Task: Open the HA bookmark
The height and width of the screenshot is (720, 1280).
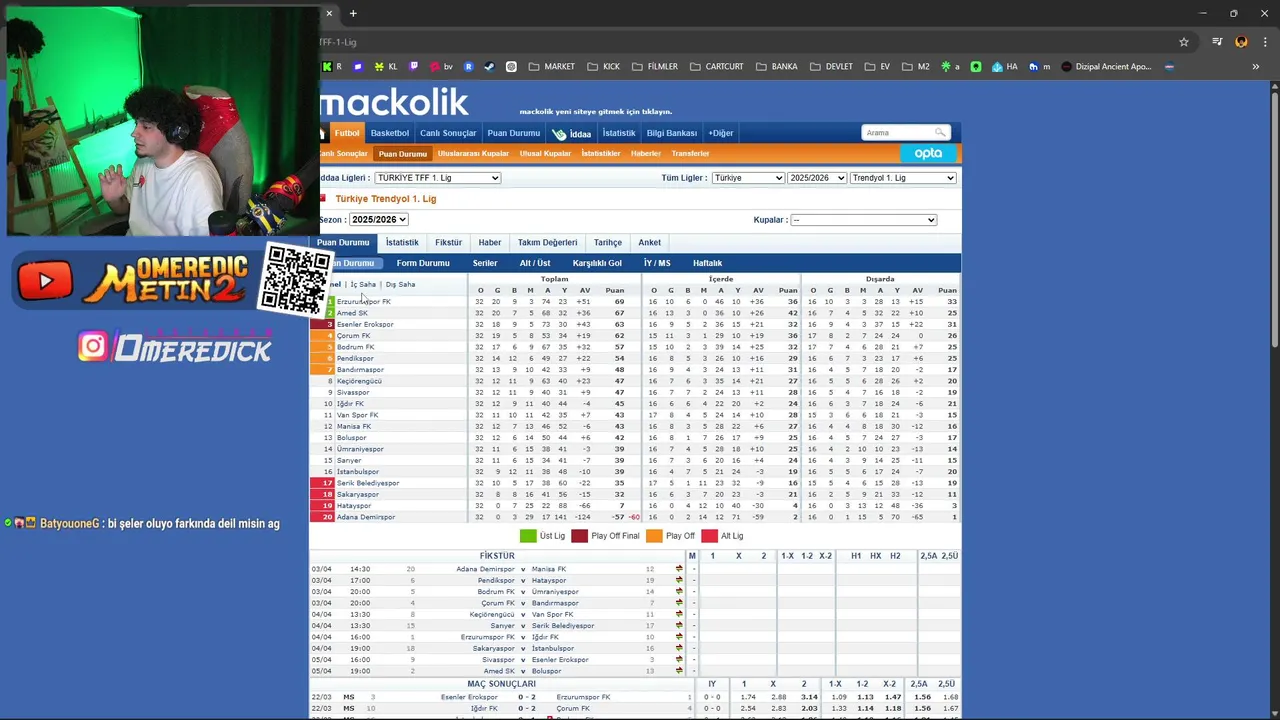Action: [x=1004, y=67]
